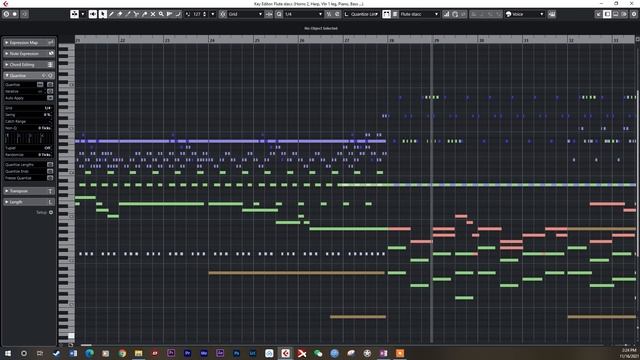Open Adobe Premiere Pro from taskbar
This screenshot has width=640, height=360.
click(x=187, y=353)
